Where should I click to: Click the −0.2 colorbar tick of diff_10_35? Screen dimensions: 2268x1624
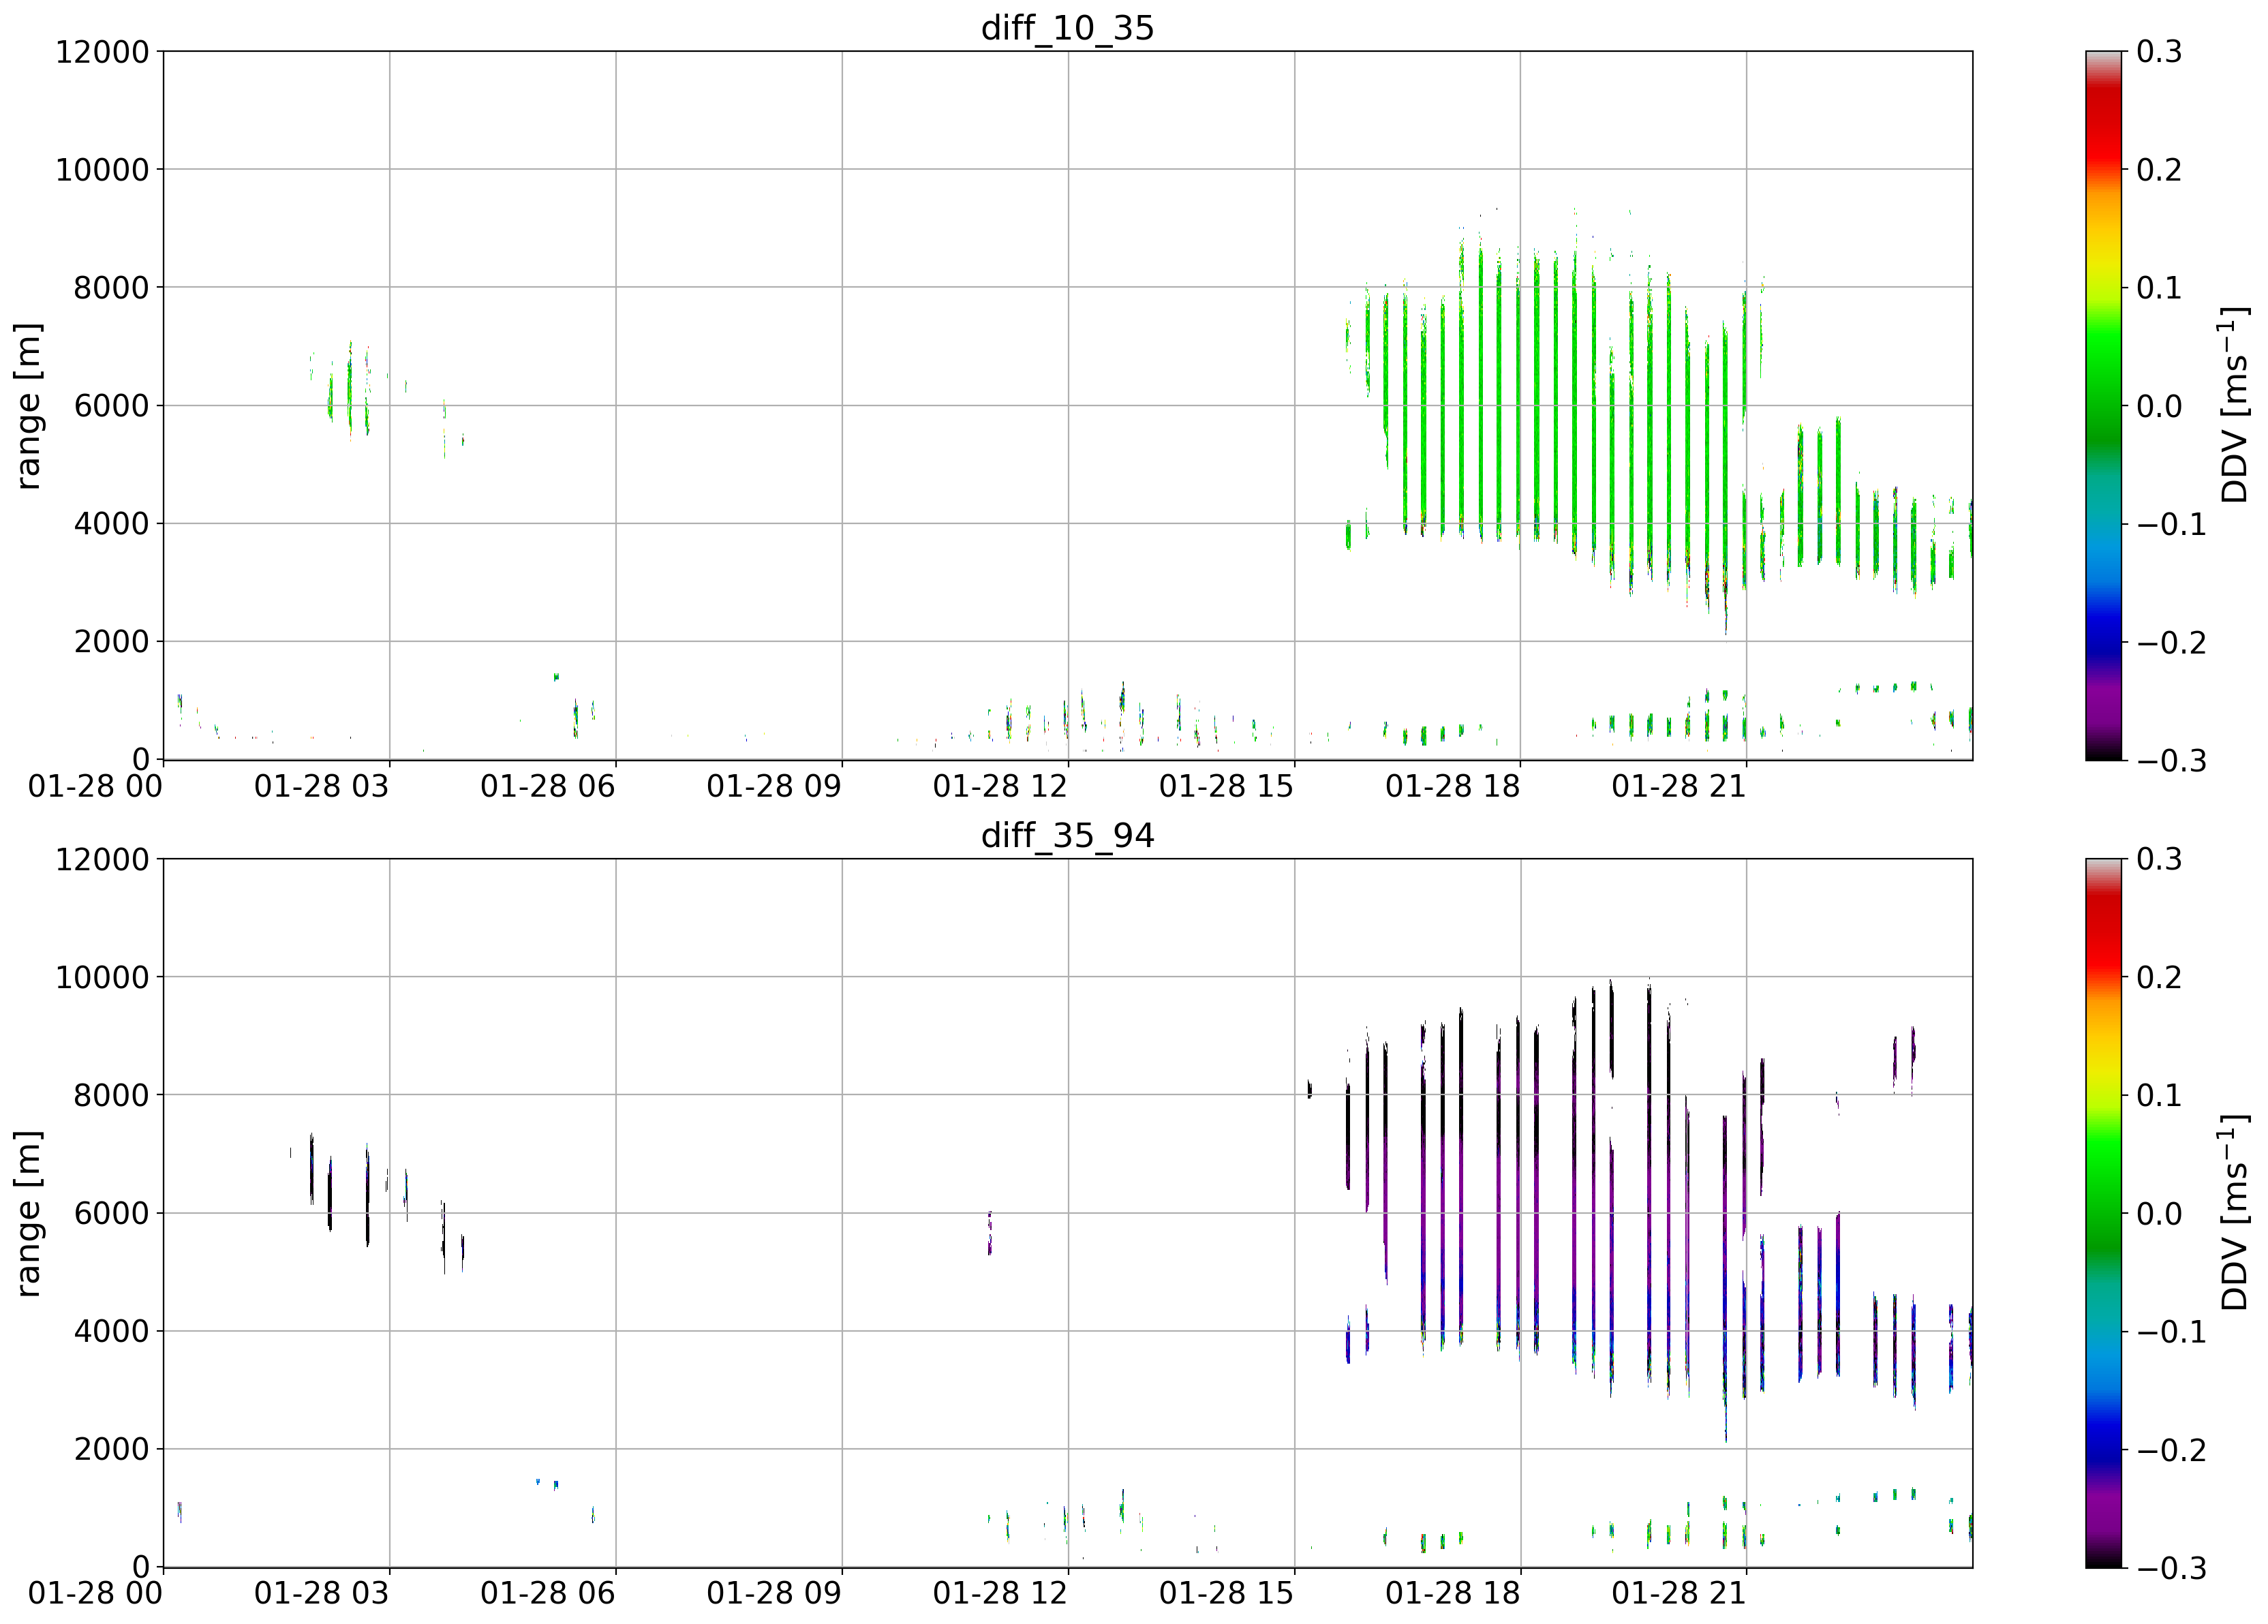(x=2171, y=642)
